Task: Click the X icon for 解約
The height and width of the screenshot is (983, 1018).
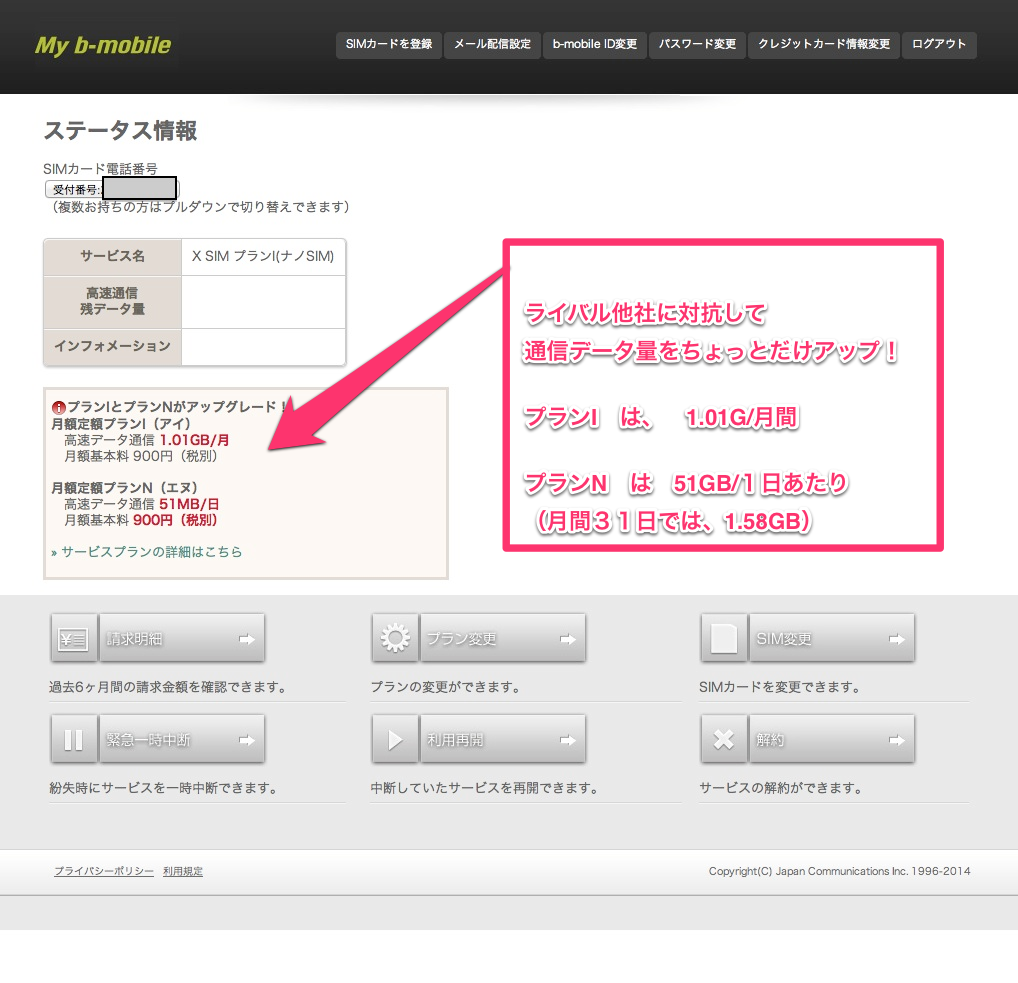Action: [x=724, y=740]
